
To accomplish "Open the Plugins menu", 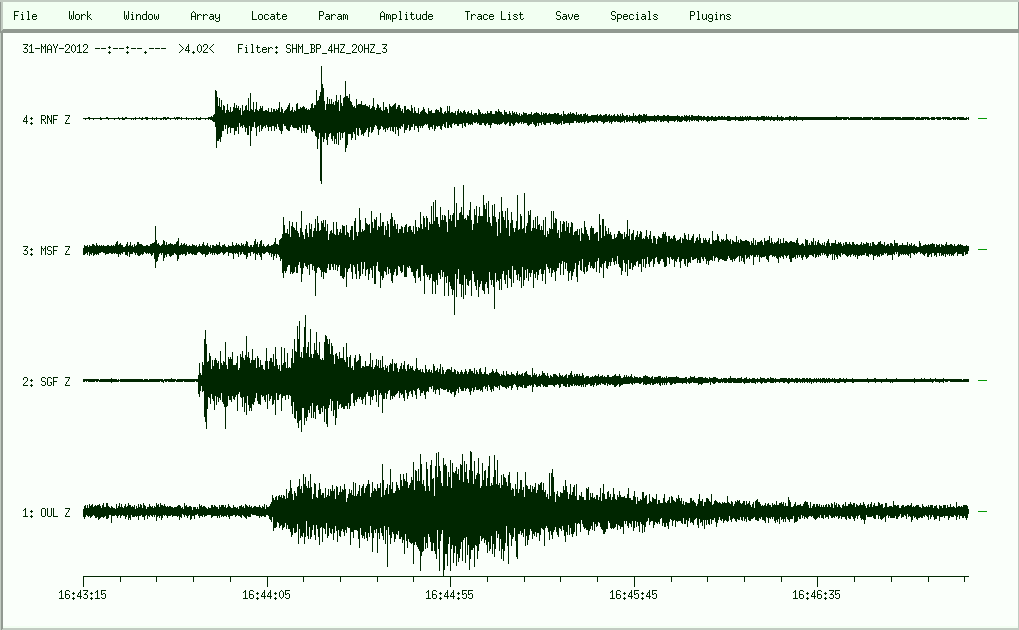I will (x=710, y=16).
